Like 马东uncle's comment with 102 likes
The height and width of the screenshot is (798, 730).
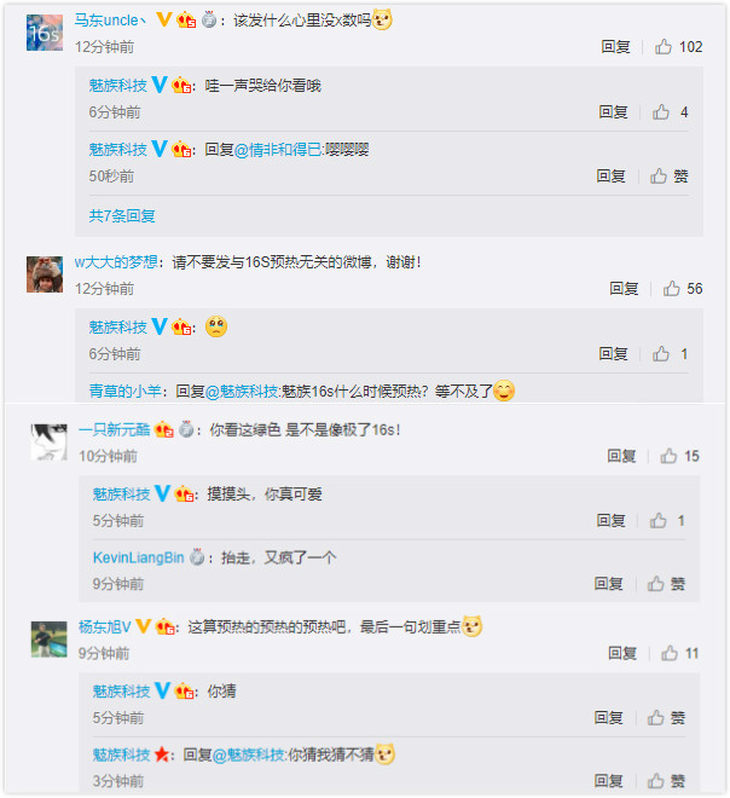click(x=663, y=47)
